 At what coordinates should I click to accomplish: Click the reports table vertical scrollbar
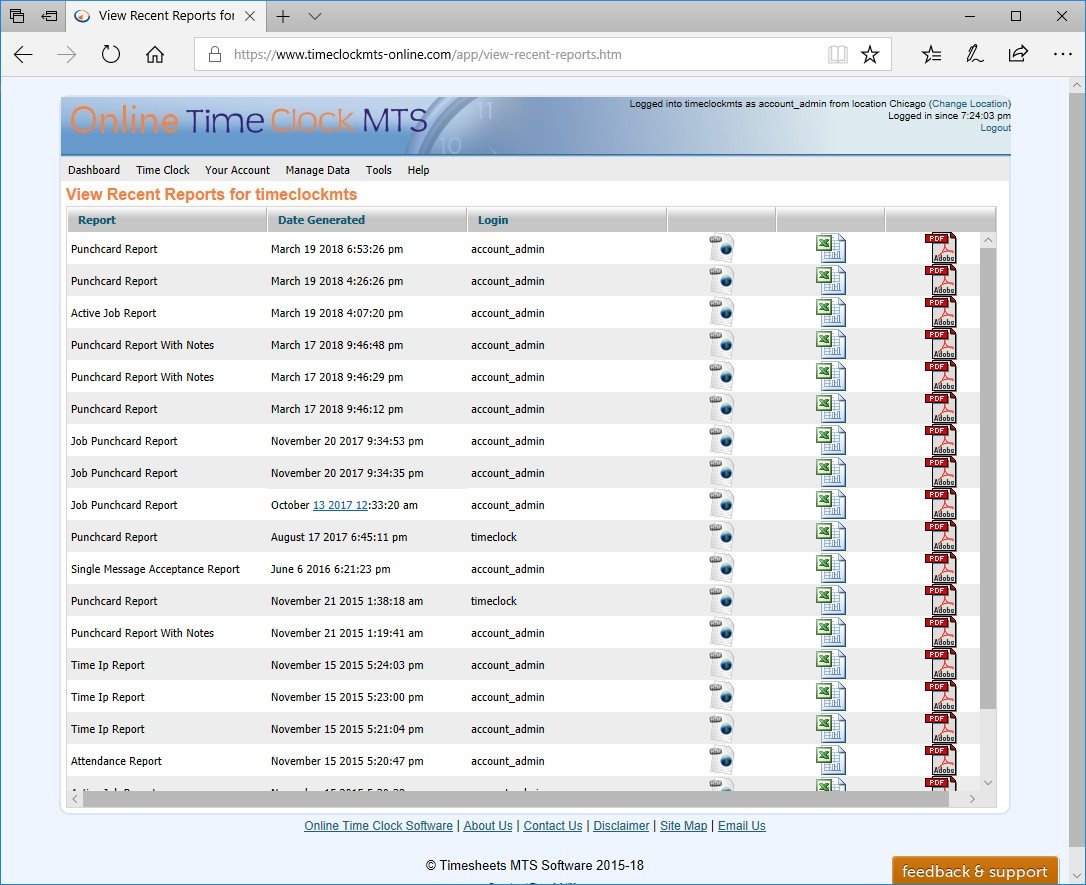988,478
